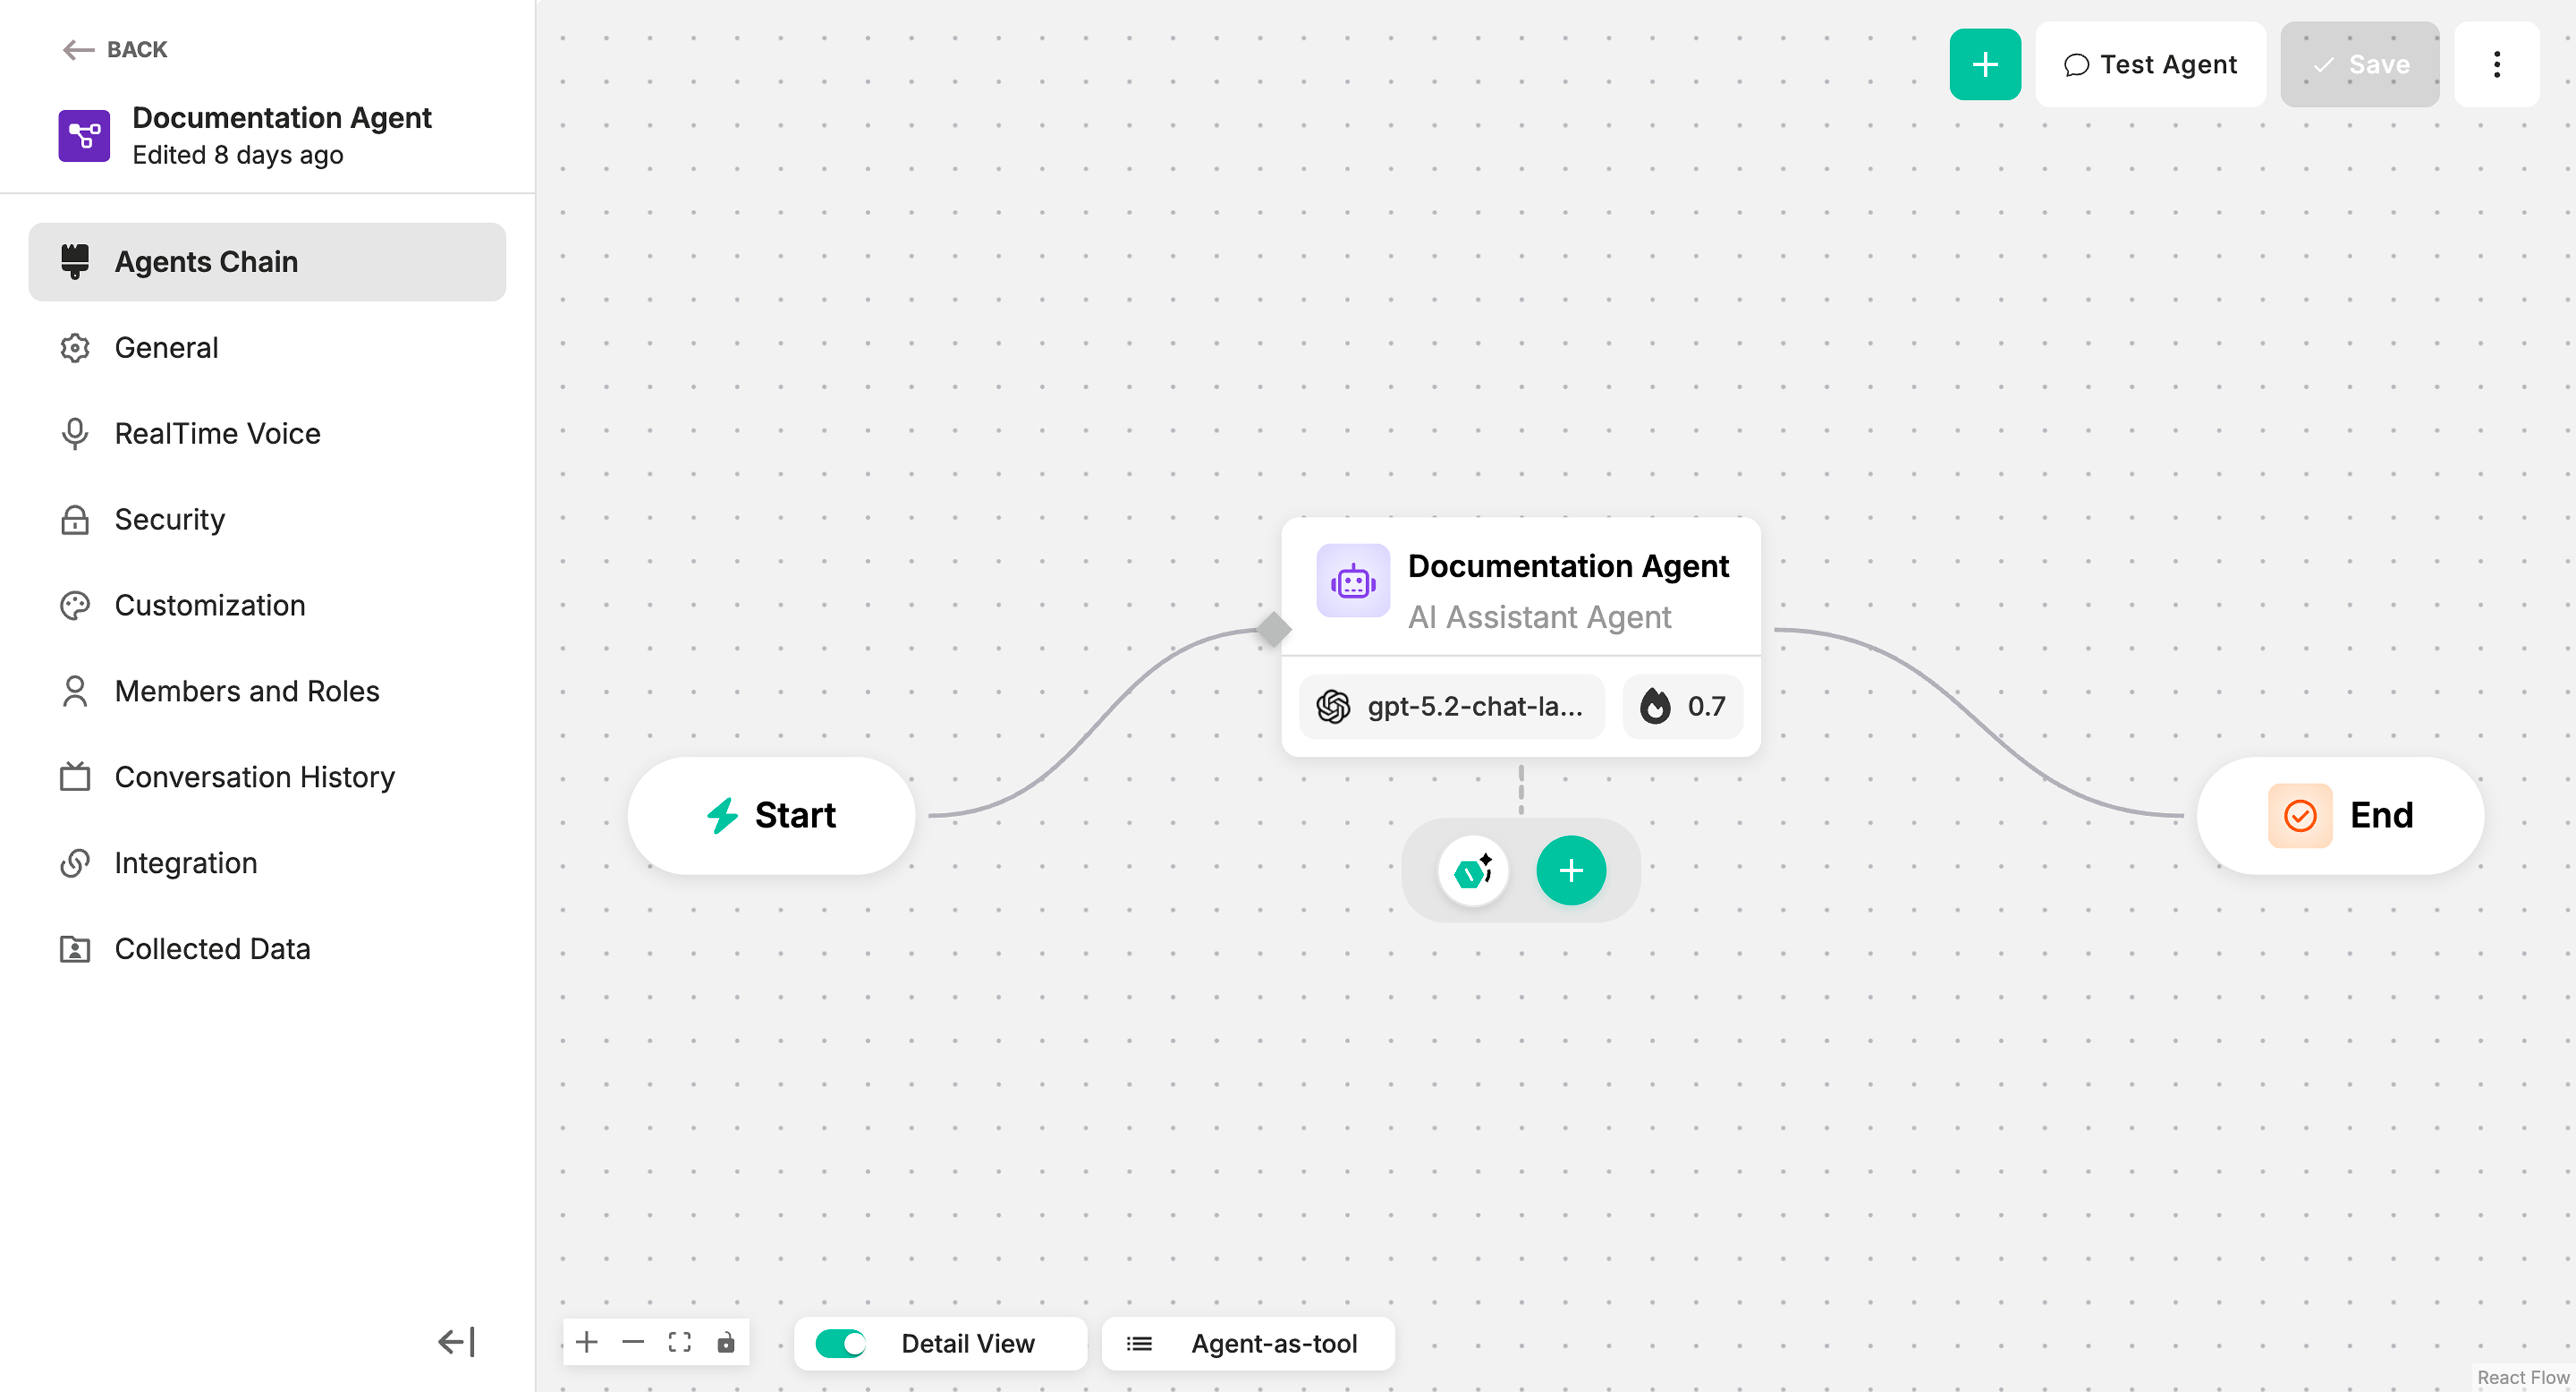
Task: View the Conversation History
Action: 254,776
